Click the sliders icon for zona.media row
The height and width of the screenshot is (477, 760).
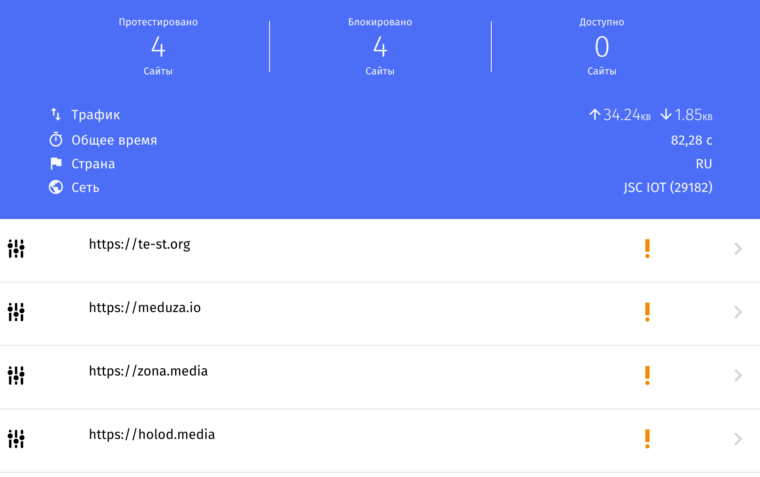pyautogui.click(x=16, y=375)
